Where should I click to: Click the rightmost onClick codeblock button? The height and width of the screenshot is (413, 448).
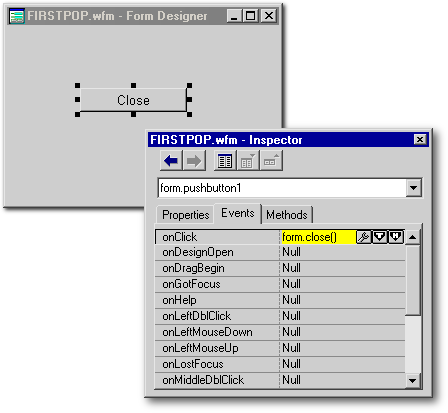[396, 237]
